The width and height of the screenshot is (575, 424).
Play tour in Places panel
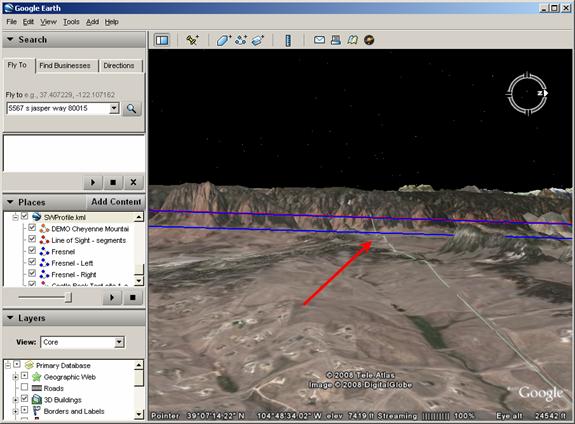(x=112, y=297)
